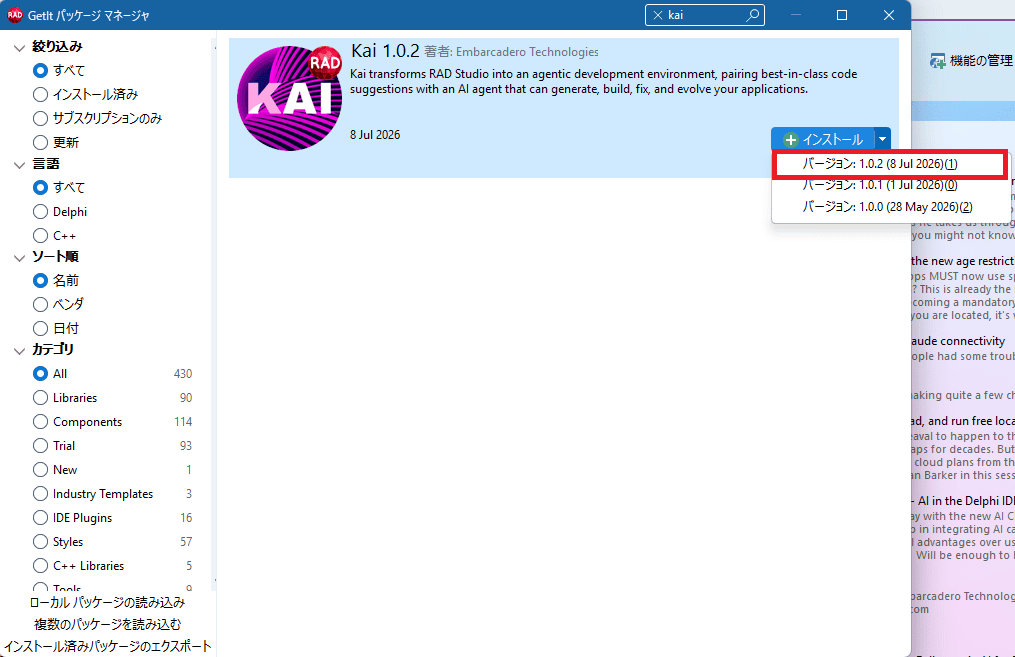Select the New category
This screenshot has height=657, width=1015.
pyautogui.click(x=40, y=469)
